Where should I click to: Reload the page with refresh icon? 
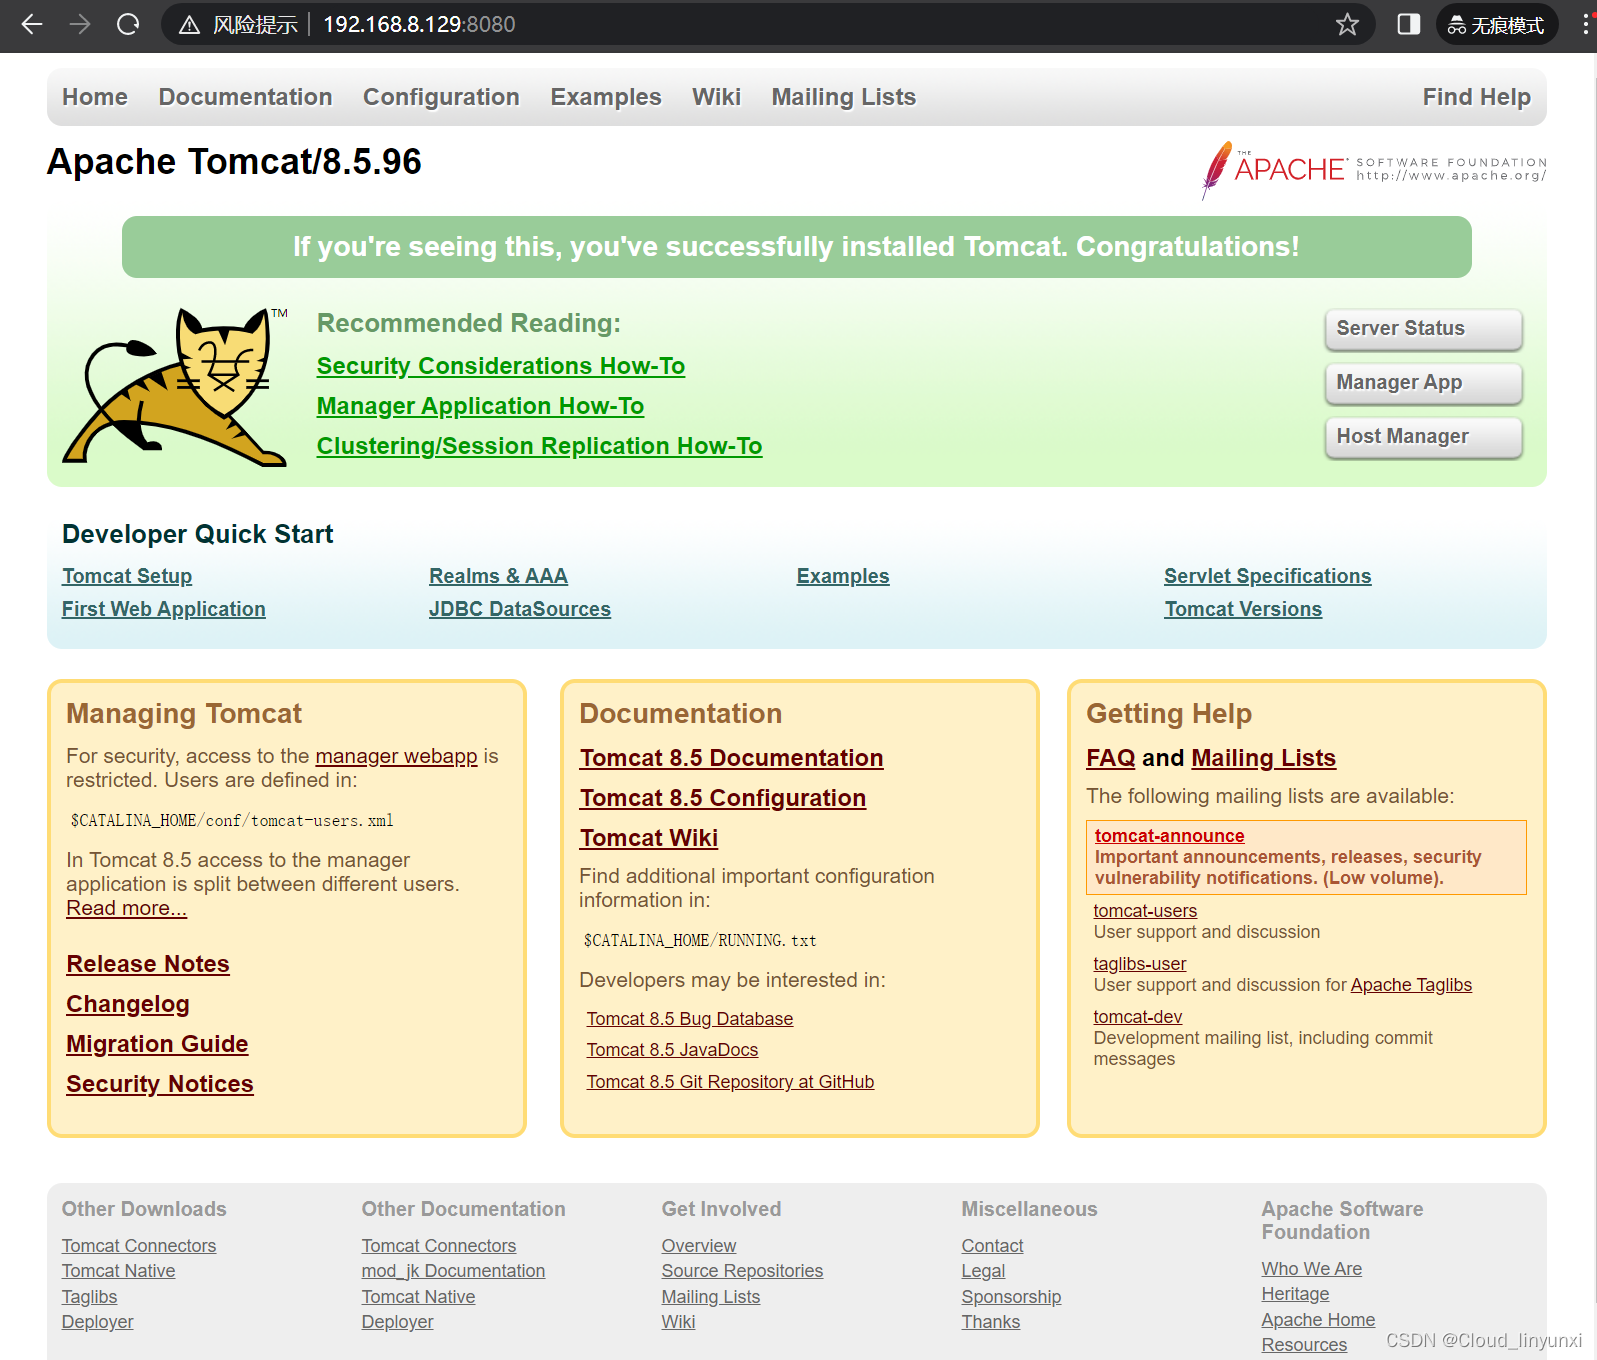(128, 24)
